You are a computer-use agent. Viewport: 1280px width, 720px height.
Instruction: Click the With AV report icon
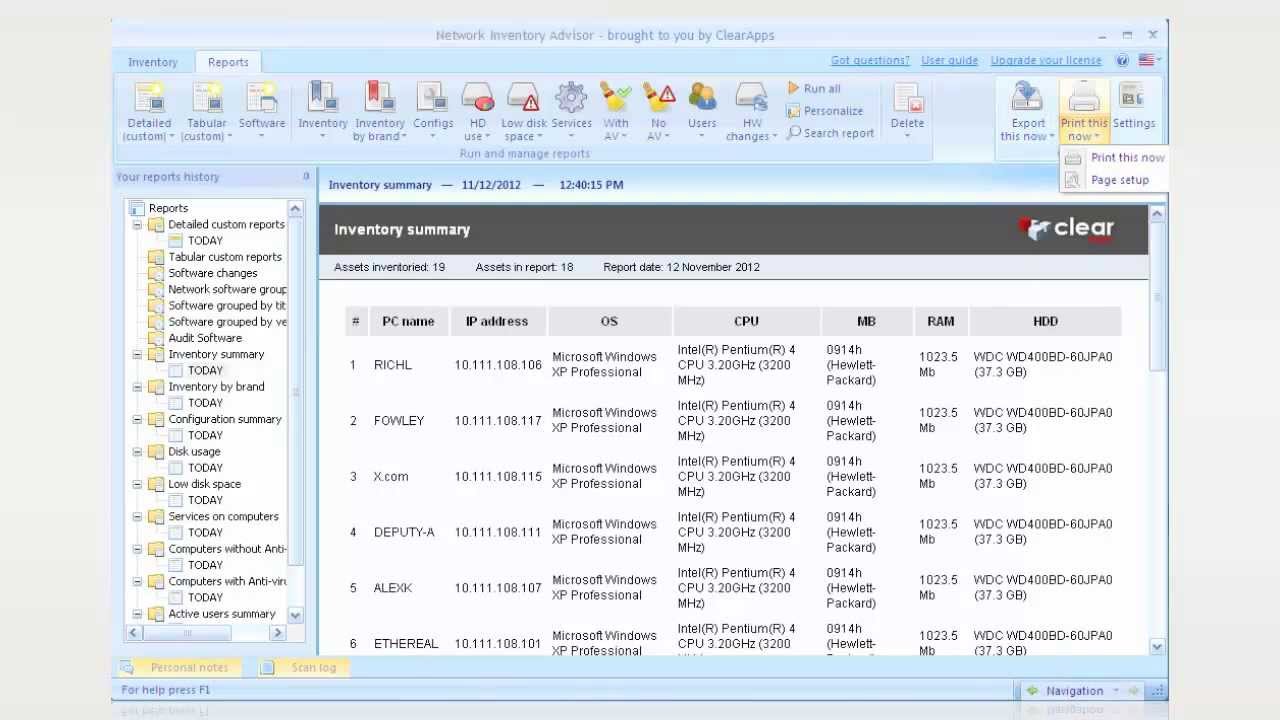point(616,98)
